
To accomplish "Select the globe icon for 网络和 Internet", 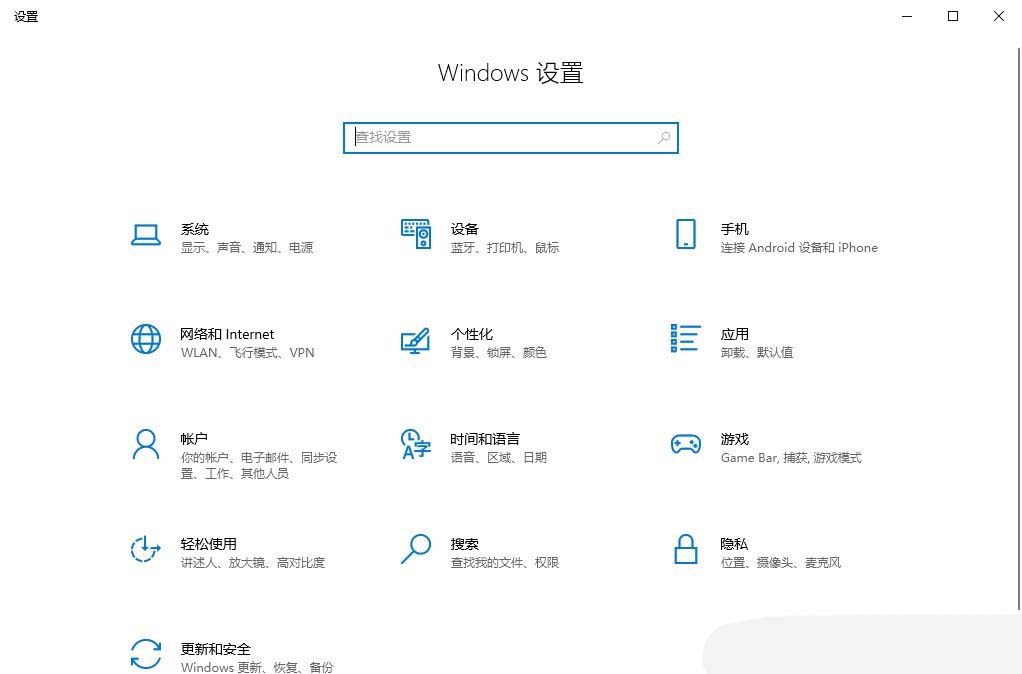I will click(146, 339).
